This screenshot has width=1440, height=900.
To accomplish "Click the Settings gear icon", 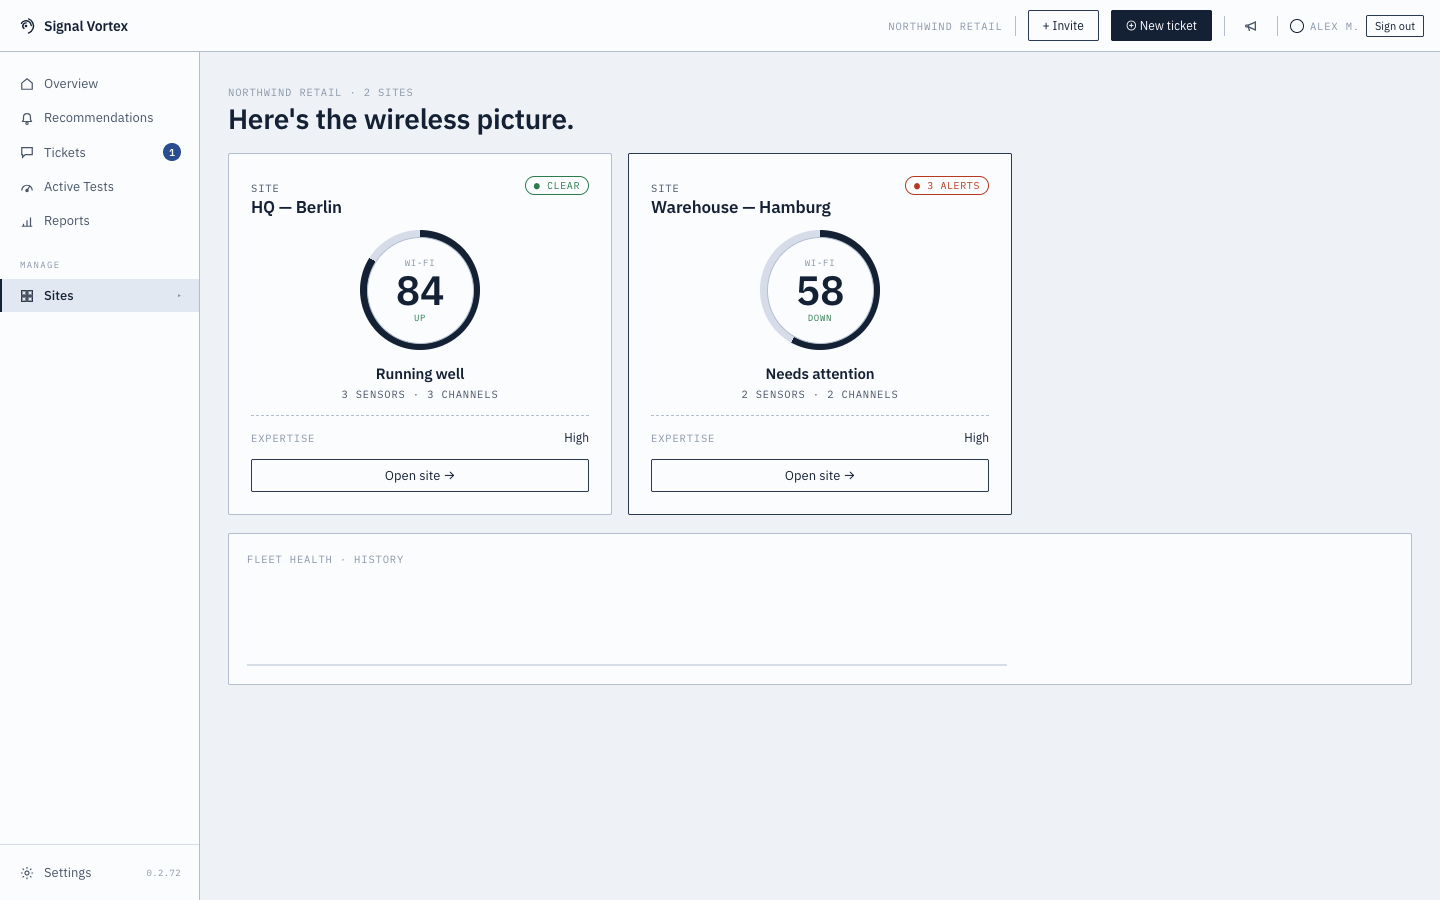I will click(27, 873).
